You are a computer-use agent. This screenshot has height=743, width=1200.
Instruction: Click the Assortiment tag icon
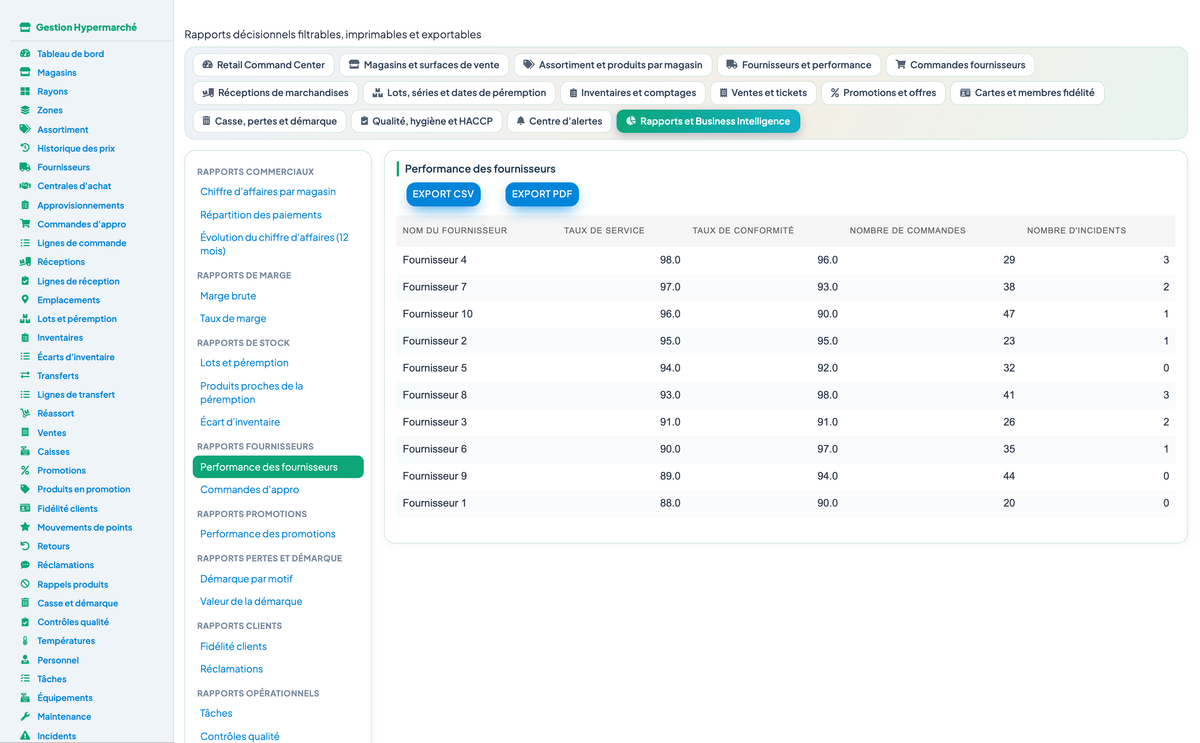[25, 129]
